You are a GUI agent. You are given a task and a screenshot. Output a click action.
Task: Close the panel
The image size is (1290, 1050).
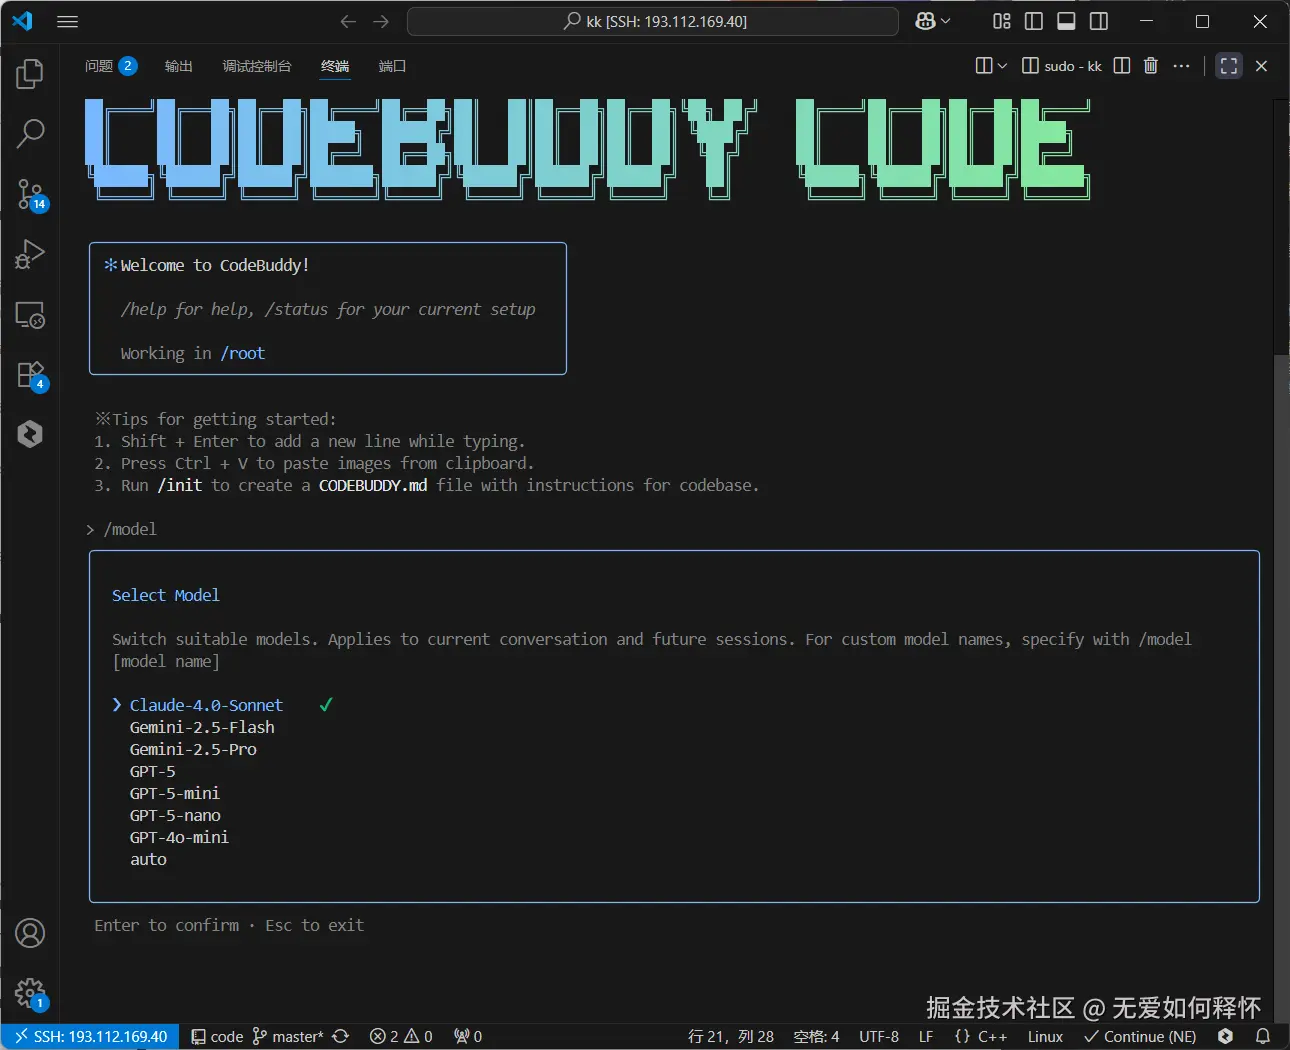(x=1262, y=66)
